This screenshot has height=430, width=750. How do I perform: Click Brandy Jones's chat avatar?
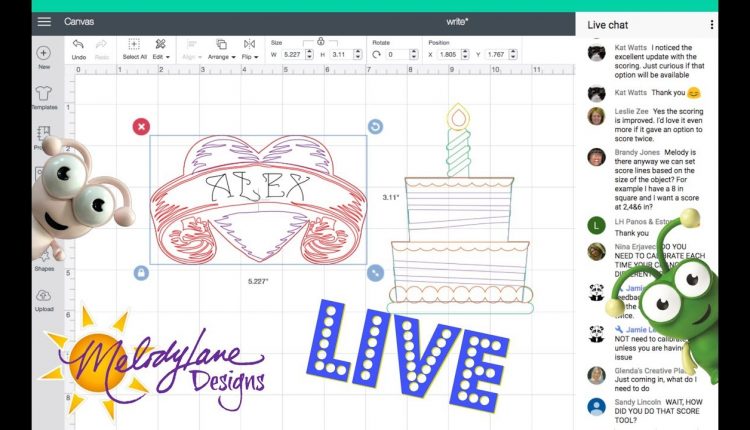point(596,157)
